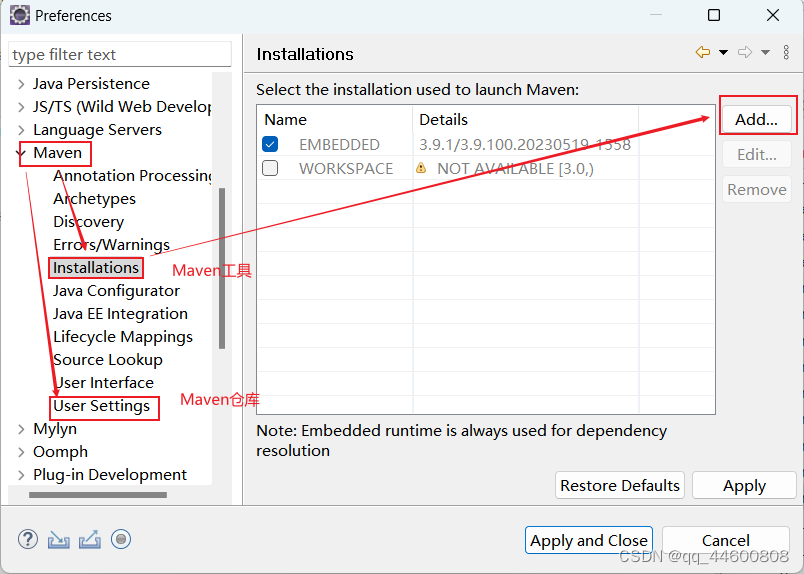Collapse the Maven tree node
This screenshot has width=804, height=574.
pyautogui.click(x=21, y=153)
